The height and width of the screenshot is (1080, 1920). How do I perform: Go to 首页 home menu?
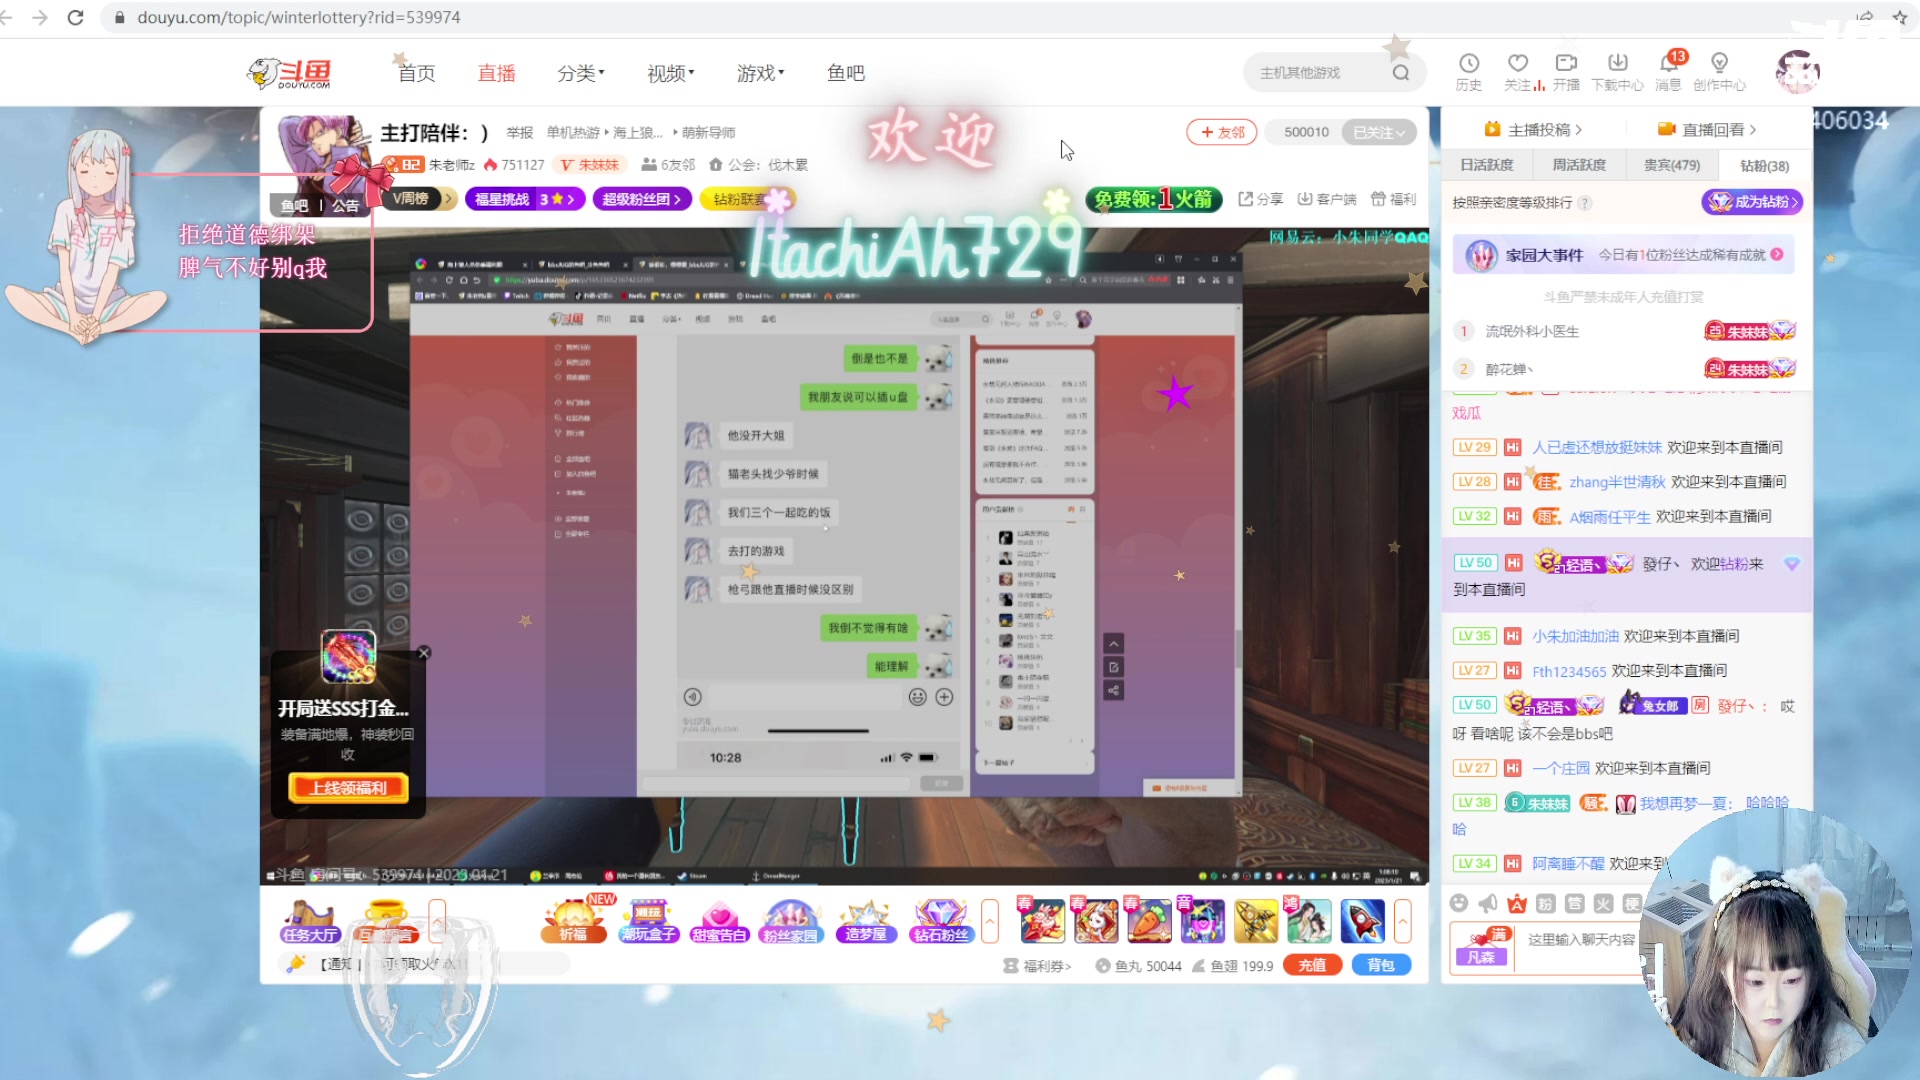(x=417, y=73)
